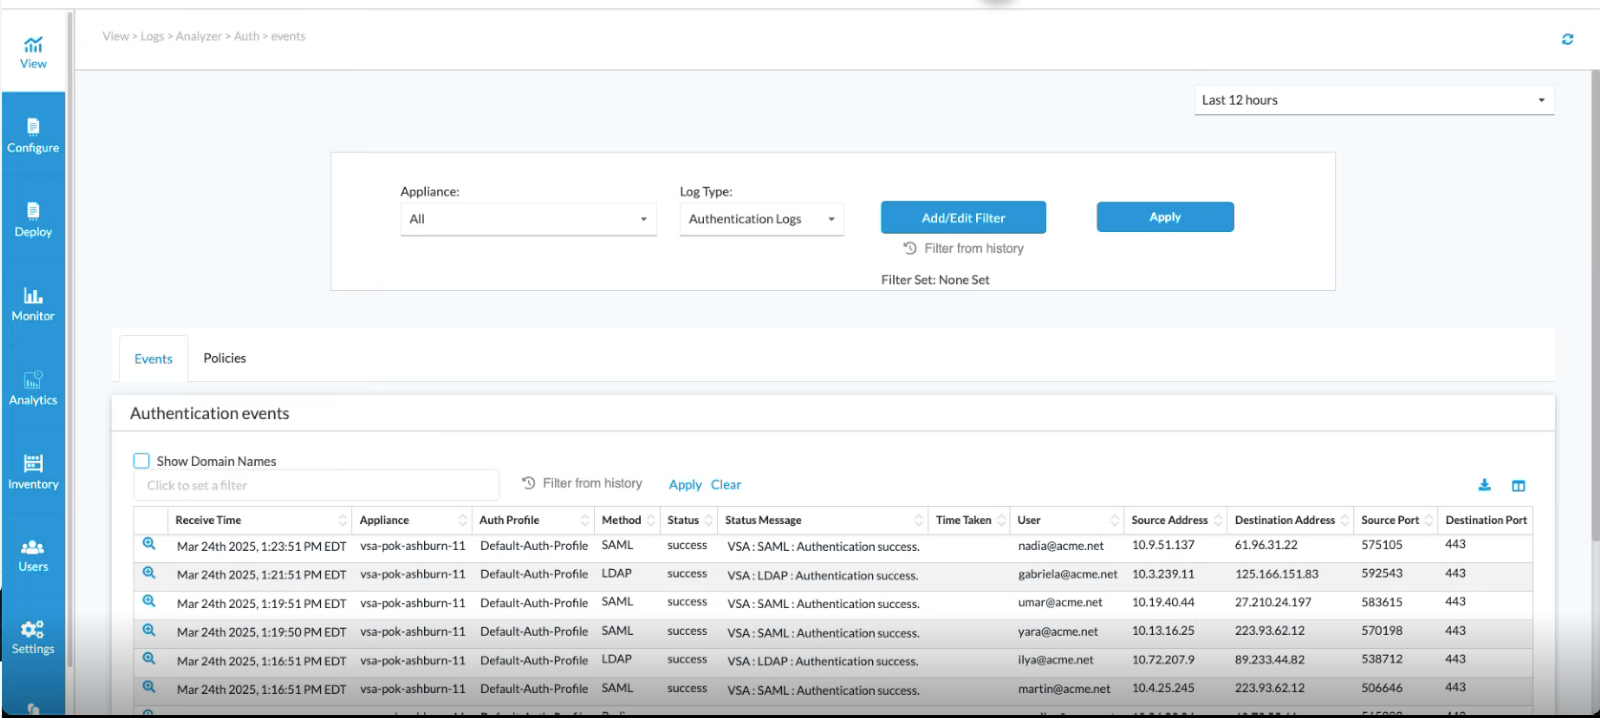Viewport: 1600px width, 718px height.
Task: Open Filter from history under Add/Edit Filter
Action: 963,248
